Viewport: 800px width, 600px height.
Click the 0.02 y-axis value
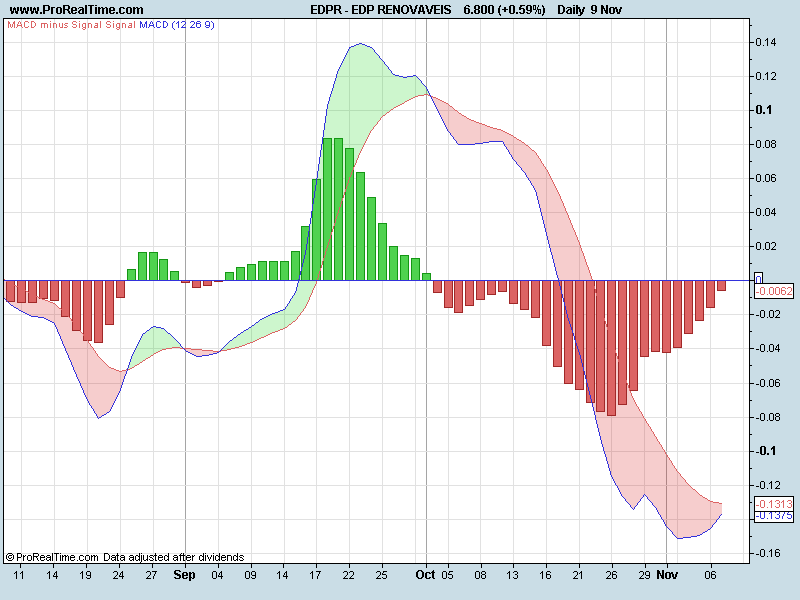point(766,246)
